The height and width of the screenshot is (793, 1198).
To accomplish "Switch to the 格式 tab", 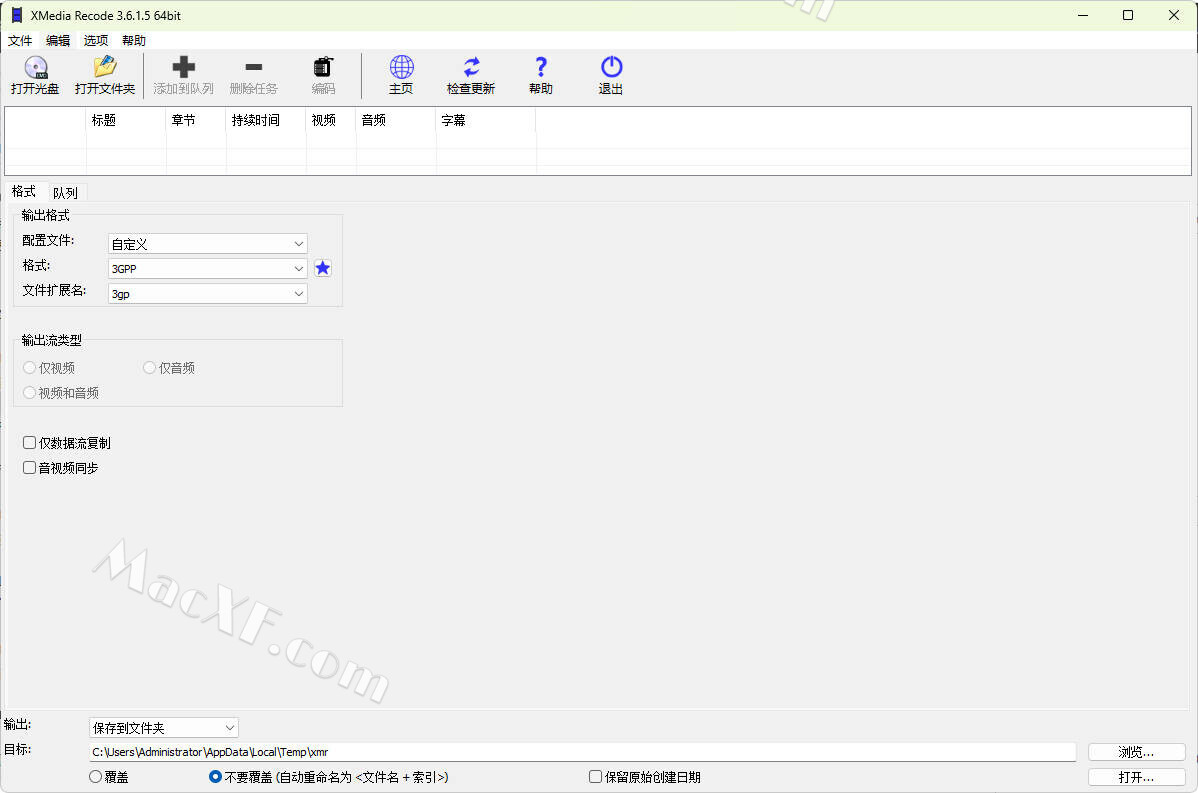I will 24,192.
